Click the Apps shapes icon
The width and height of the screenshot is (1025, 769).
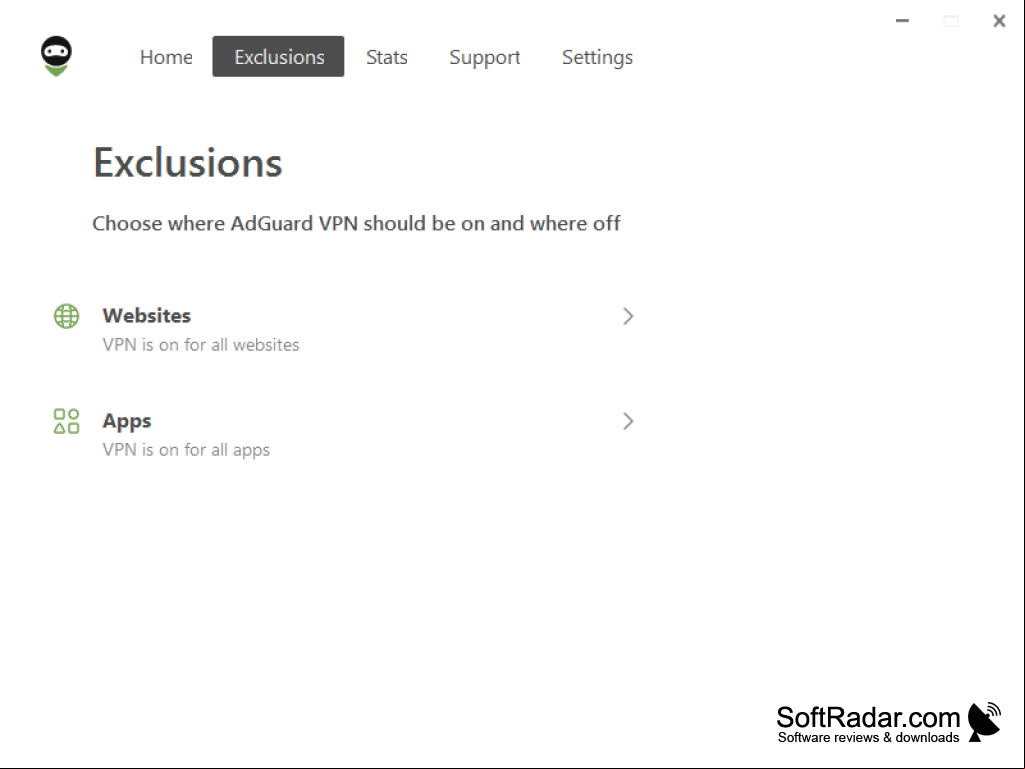(x=66, y=421)
